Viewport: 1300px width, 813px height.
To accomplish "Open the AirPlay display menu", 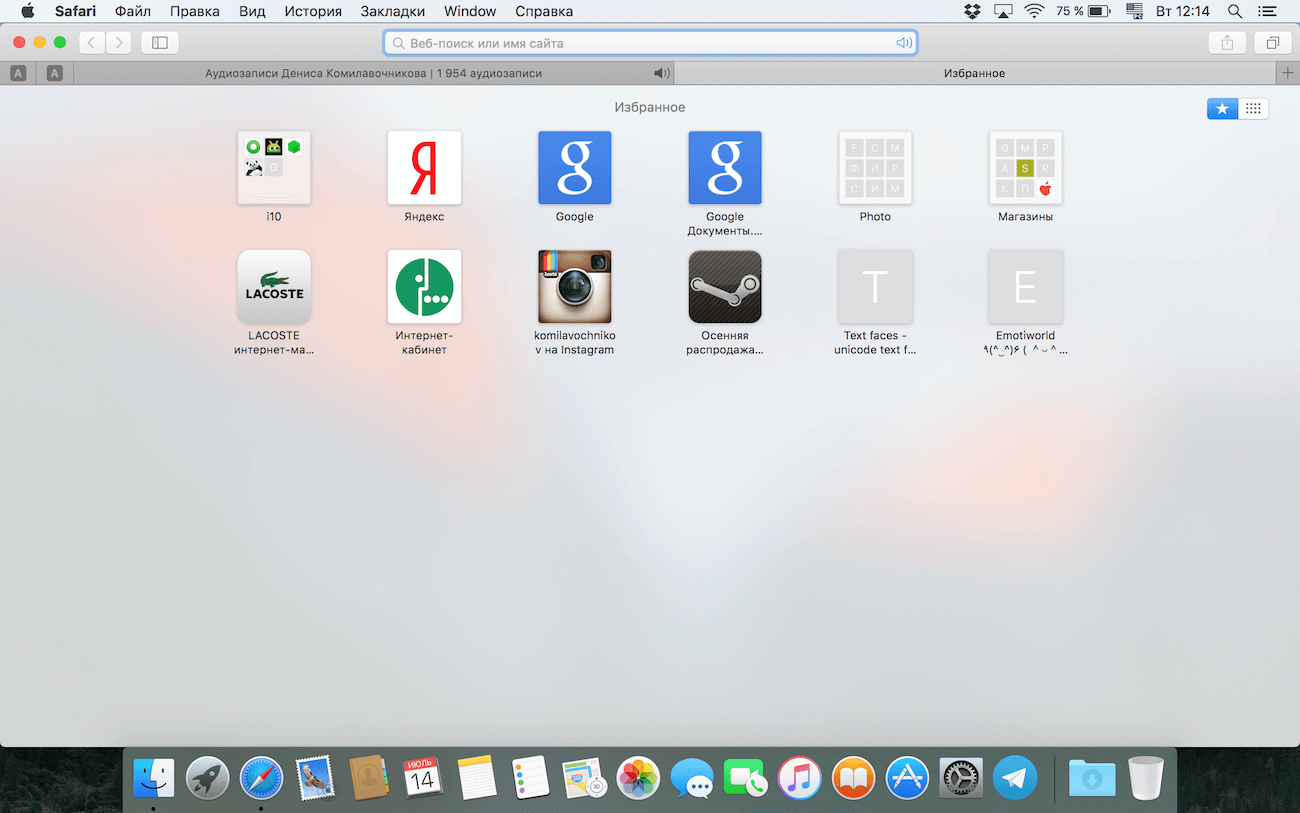I will tap(1003, 11).
